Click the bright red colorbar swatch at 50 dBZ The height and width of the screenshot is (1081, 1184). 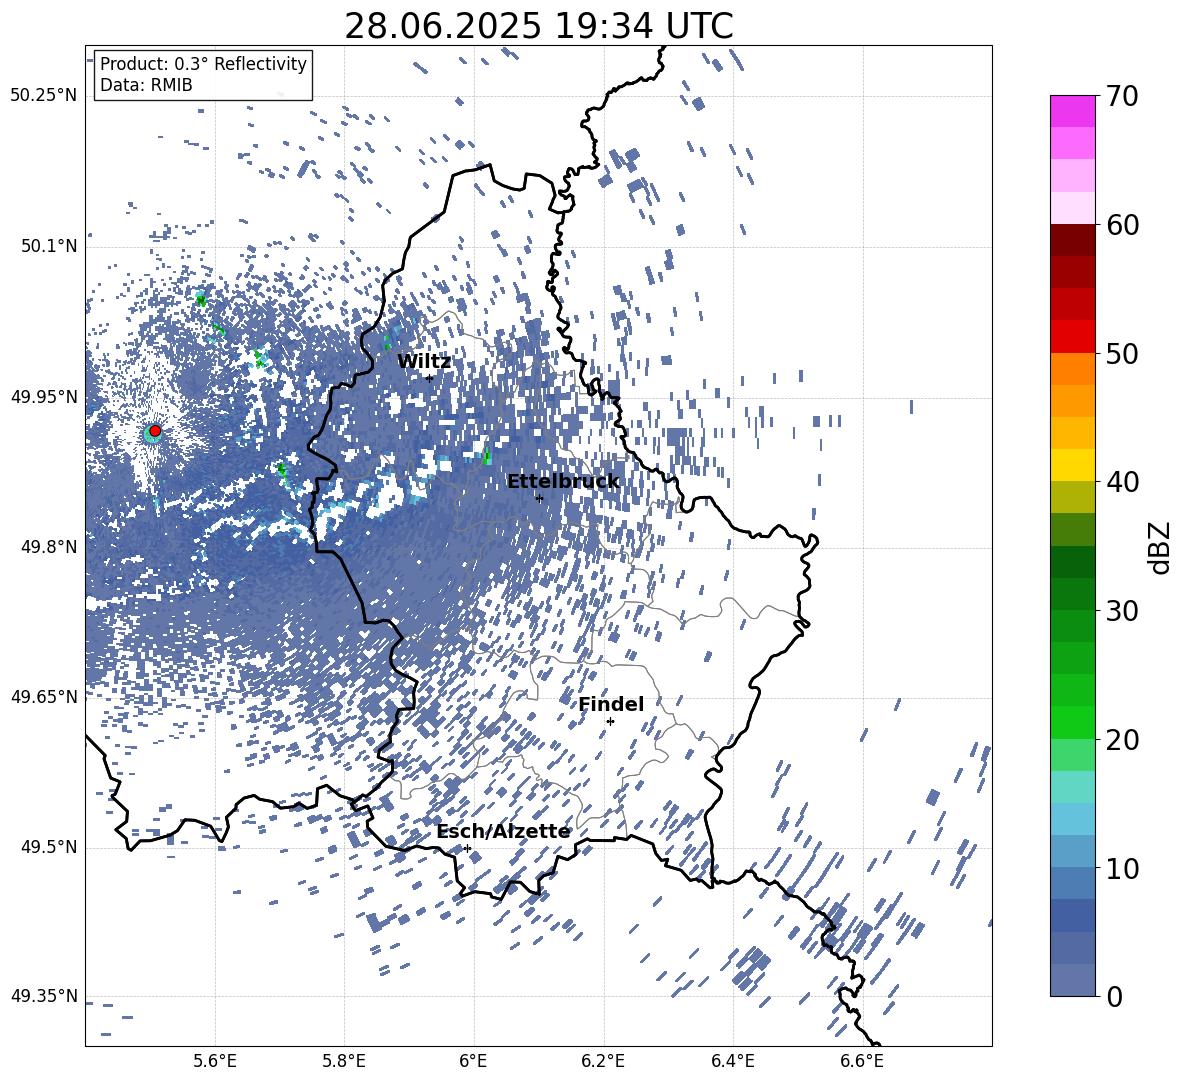click(1072, 337)
